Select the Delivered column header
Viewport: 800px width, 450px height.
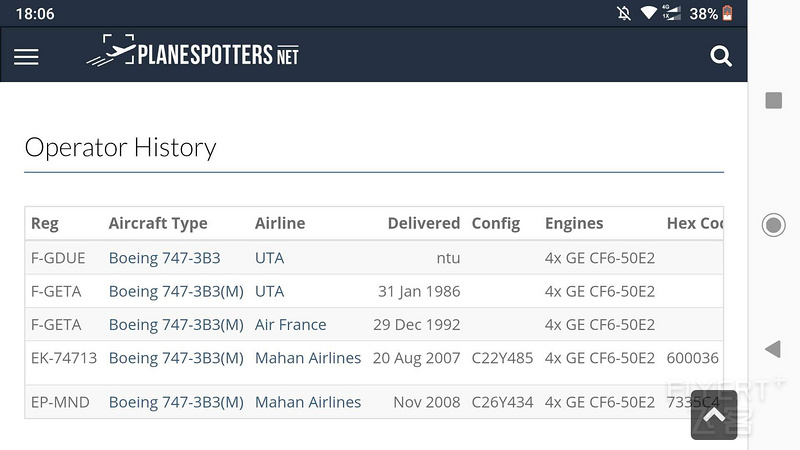click(423, 223)
